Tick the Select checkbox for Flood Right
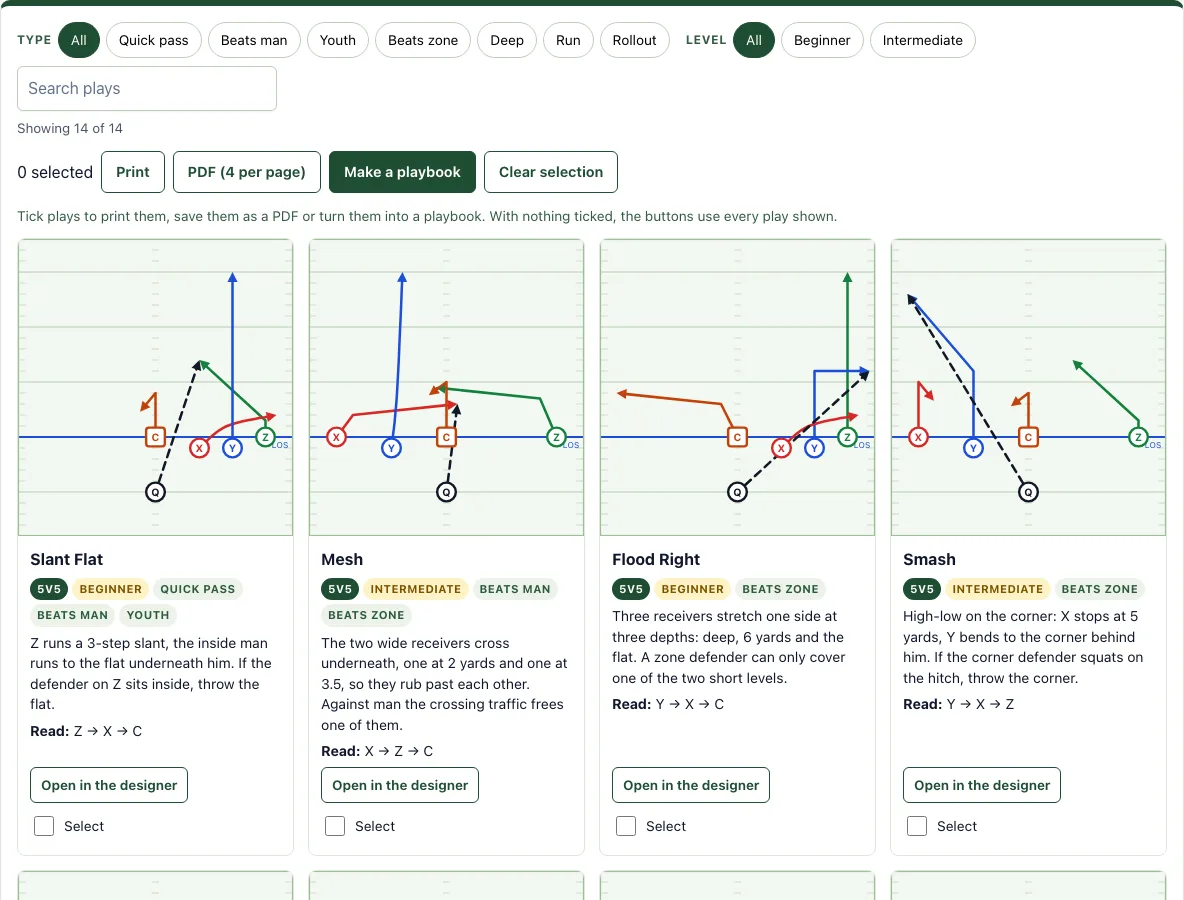Screen dimensions: 1184x900 pyautogui.click(x=626, y=826)
